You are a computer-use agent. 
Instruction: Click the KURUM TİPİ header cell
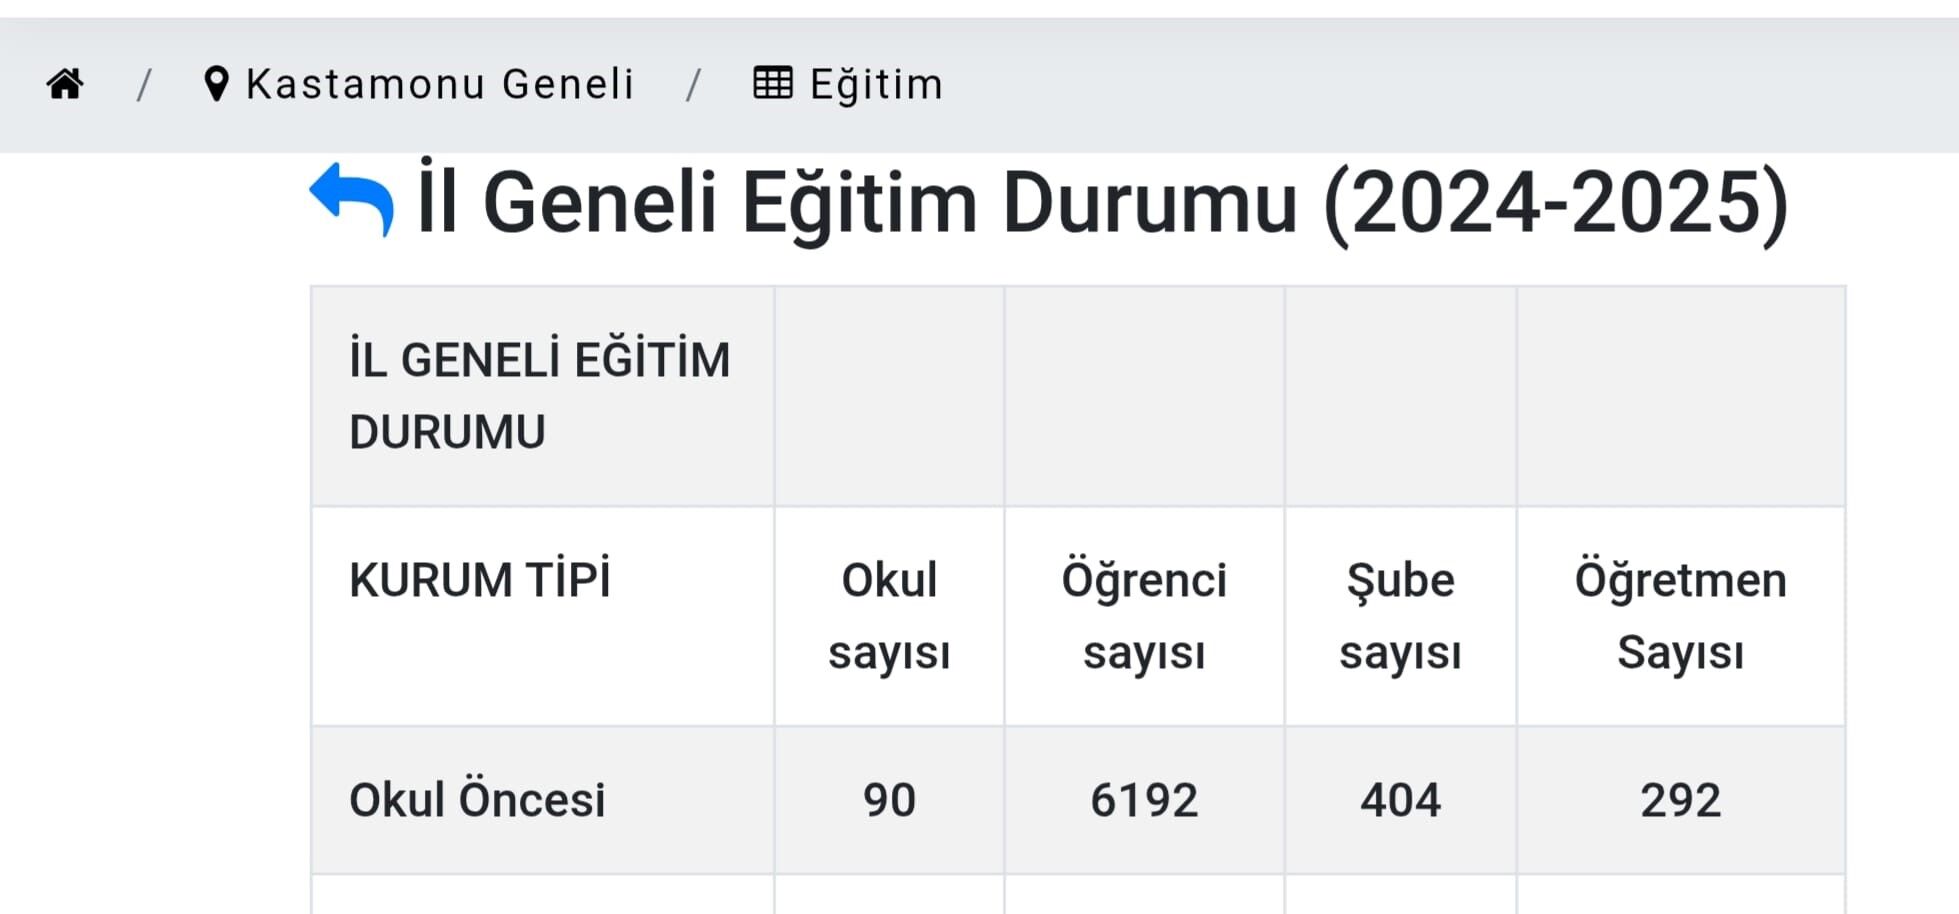[x=482, y=580]
